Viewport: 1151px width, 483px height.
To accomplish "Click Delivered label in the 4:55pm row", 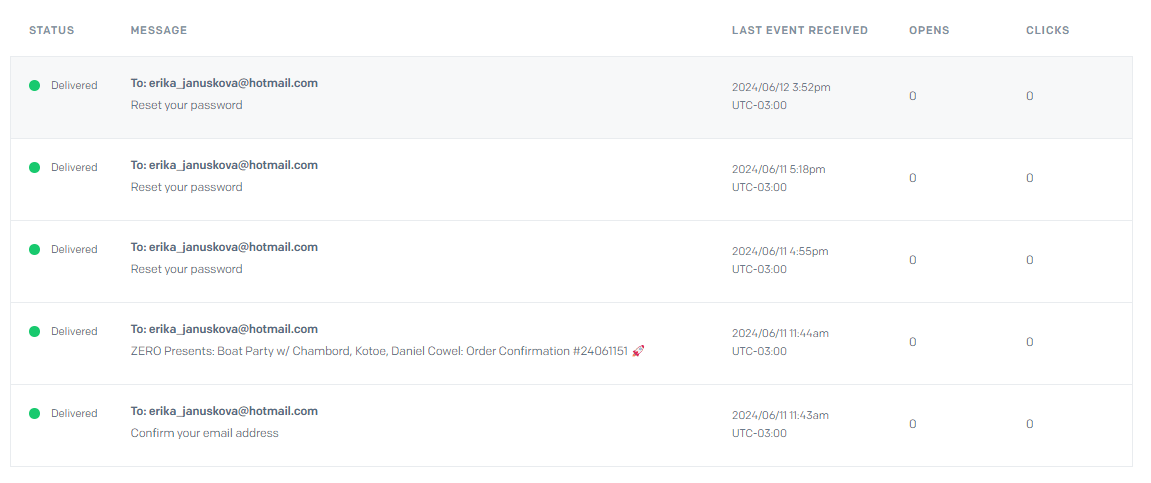I will [x=74, y=250].
